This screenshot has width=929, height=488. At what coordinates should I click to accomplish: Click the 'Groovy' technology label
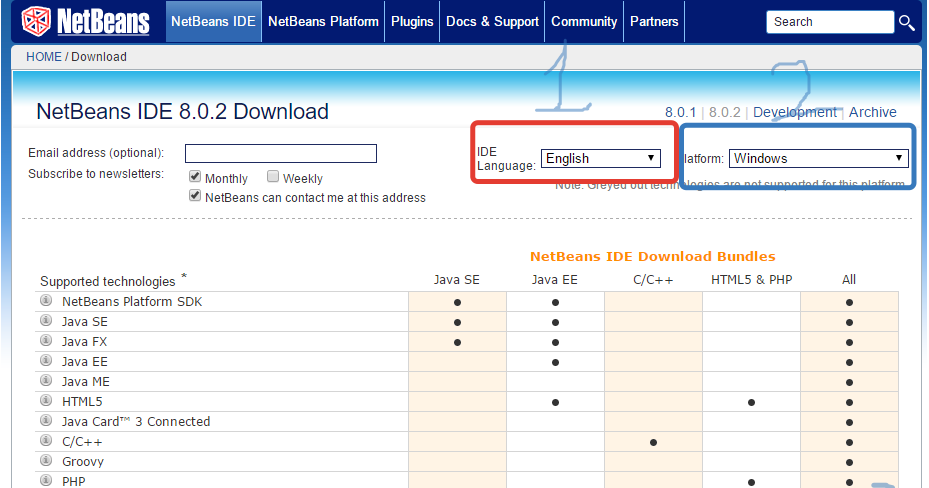pos(83,462)
